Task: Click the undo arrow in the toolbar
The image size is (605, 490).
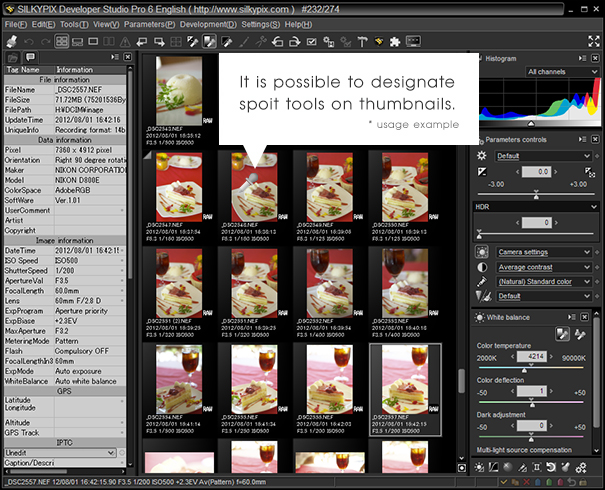Action: coord(29,41)
